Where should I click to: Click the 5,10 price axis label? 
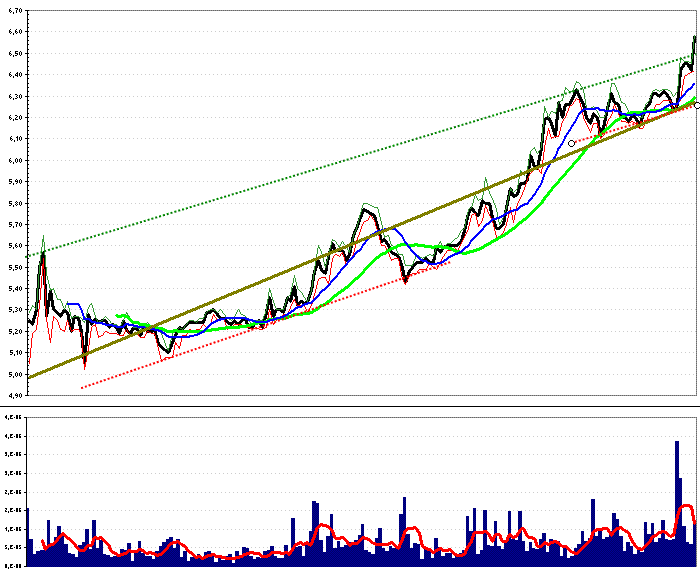[15, 353]
